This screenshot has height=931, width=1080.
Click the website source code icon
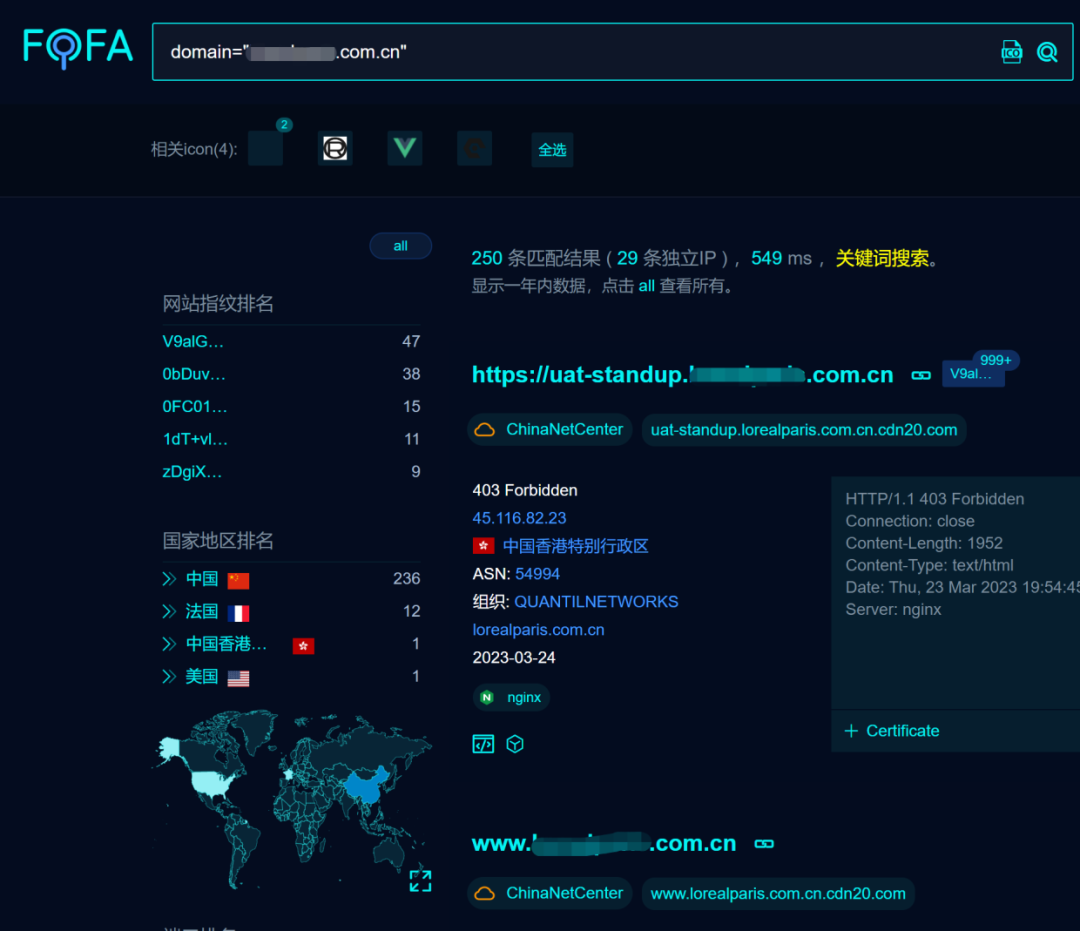[x=484, y=744]
